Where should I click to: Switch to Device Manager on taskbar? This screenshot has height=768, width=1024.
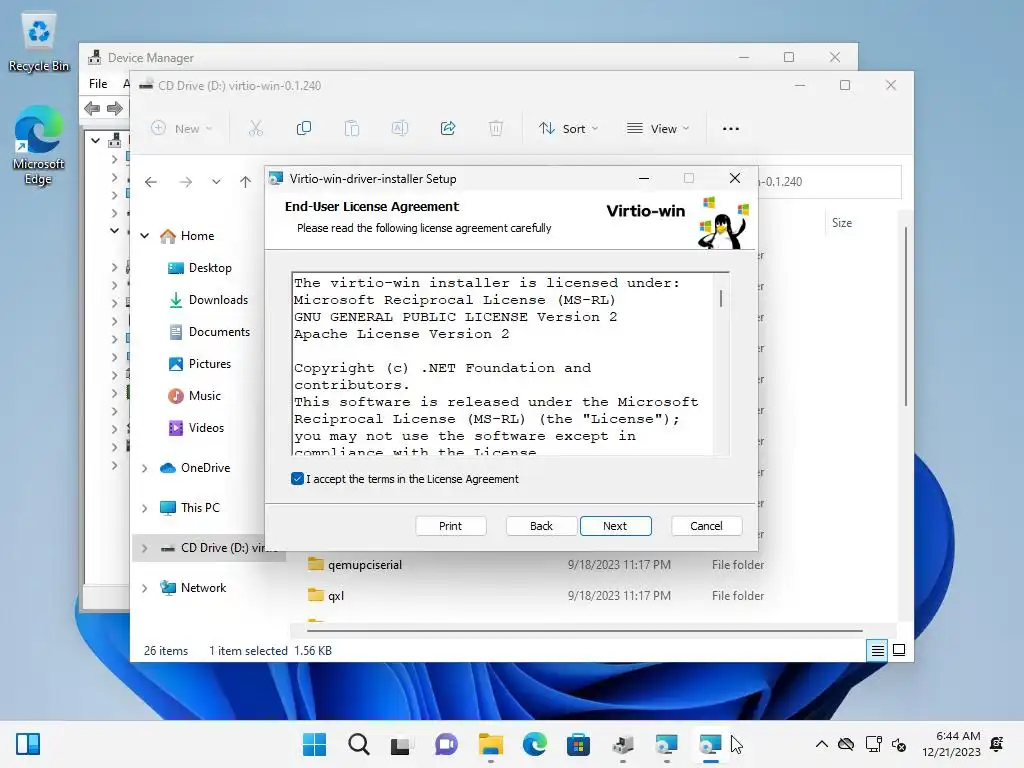622,744
